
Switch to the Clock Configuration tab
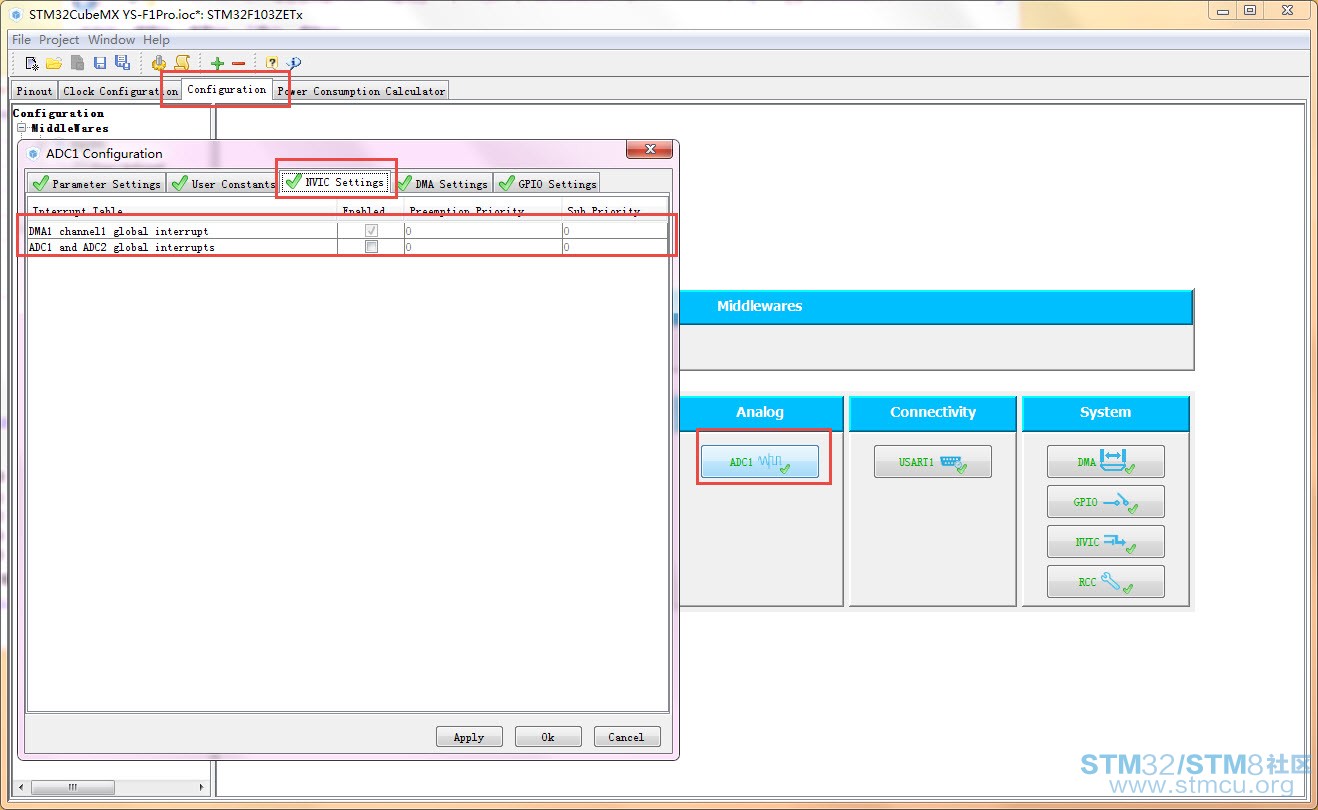(x=119, y=91)
